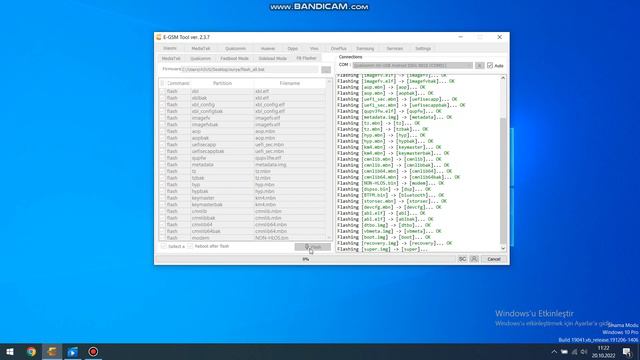Show hidden system tray icons
This screenshot has width=640, height=360.
coord(554,352)
